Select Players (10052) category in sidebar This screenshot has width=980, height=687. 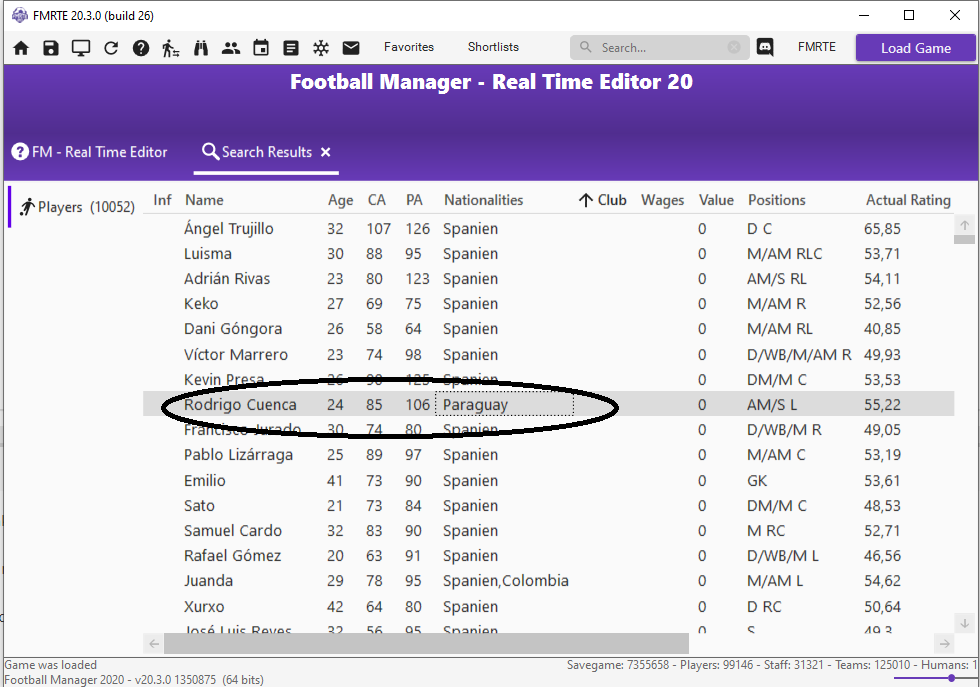pyautogui.click(x=77, y=207)
